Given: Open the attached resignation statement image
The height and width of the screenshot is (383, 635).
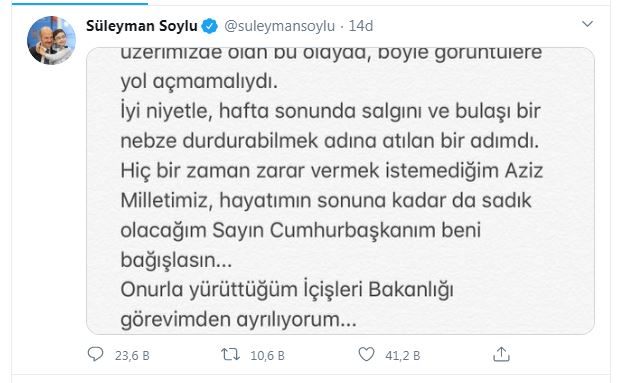Looking at the screenshot, I should click(x=341, y=191).
